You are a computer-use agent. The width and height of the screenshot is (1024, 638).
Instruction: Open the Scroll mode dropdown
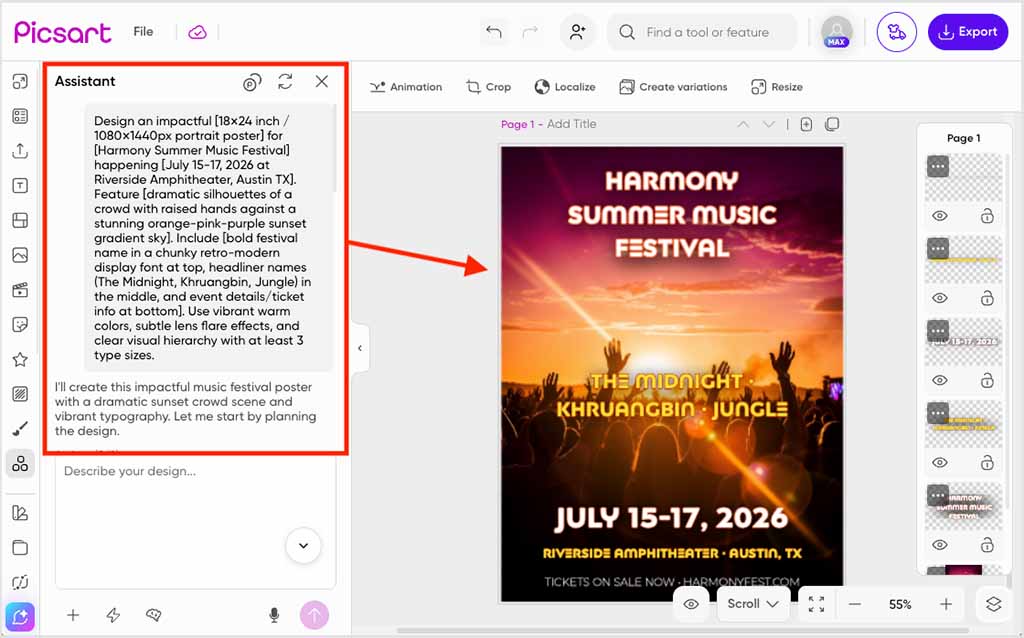tap(753, 604)
